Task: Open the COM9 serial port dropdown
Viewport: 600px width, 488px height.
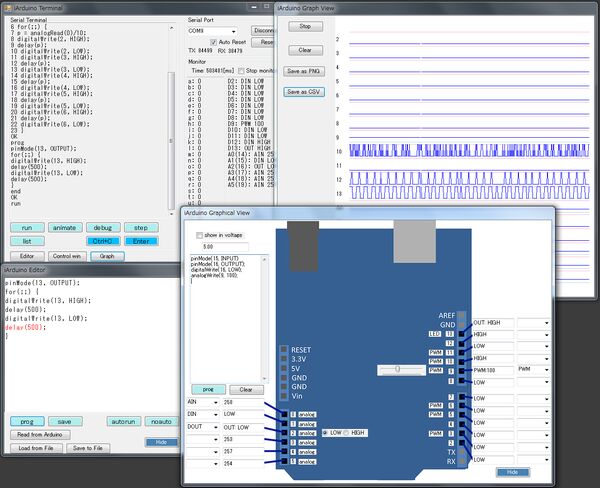Action: point(232,31)
